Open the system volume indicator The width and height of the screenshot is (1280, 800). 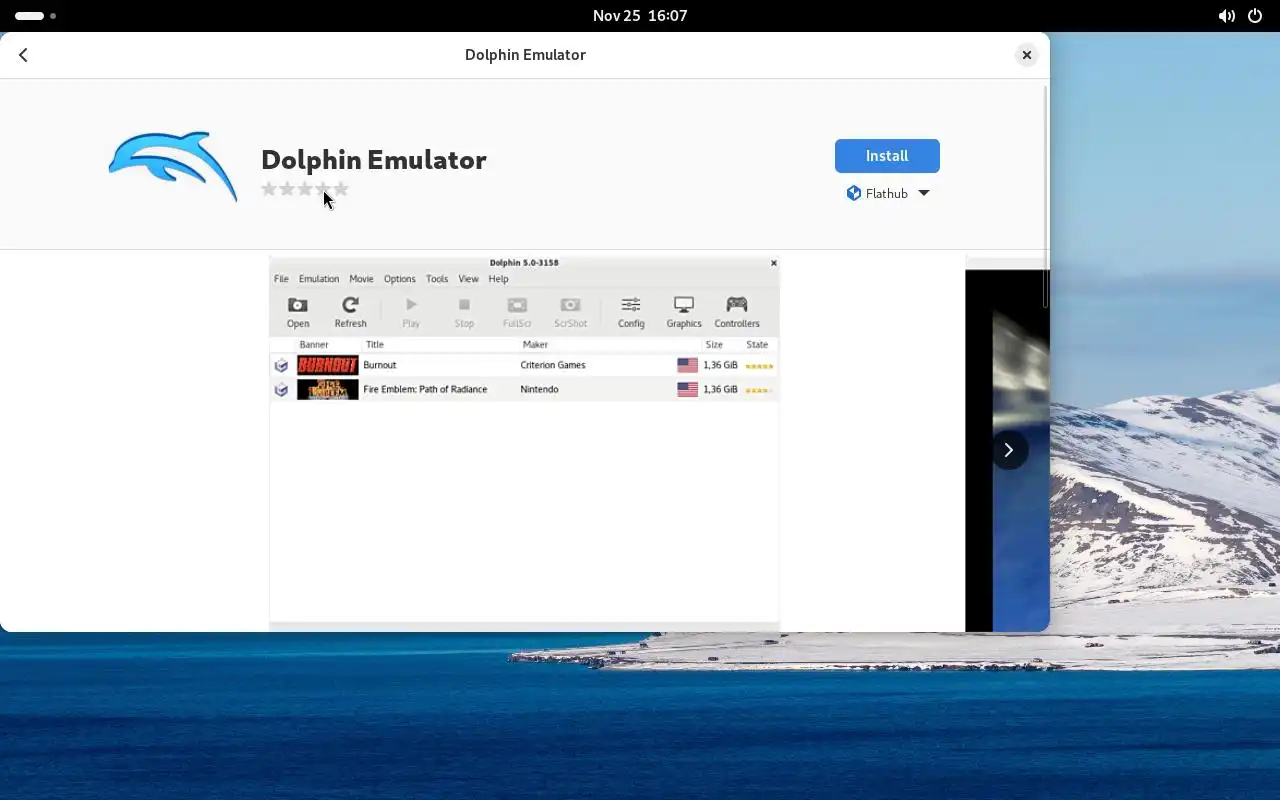click(1226, 16)
